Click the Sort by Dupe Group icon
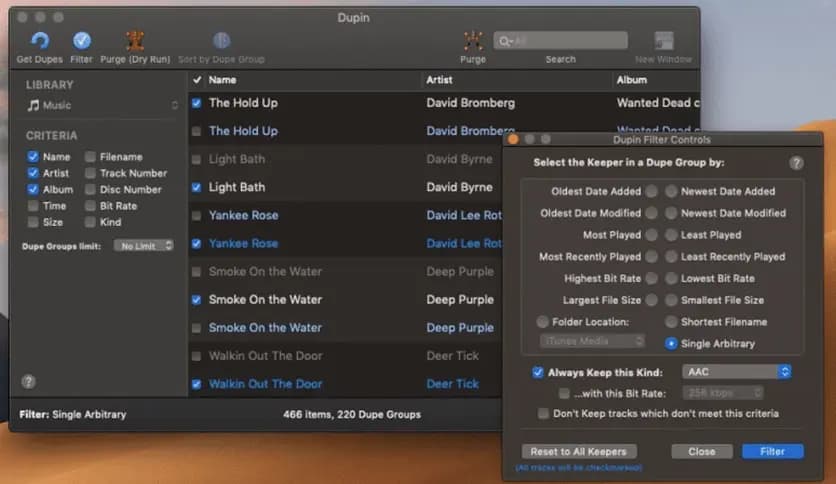 pos(221,41)
